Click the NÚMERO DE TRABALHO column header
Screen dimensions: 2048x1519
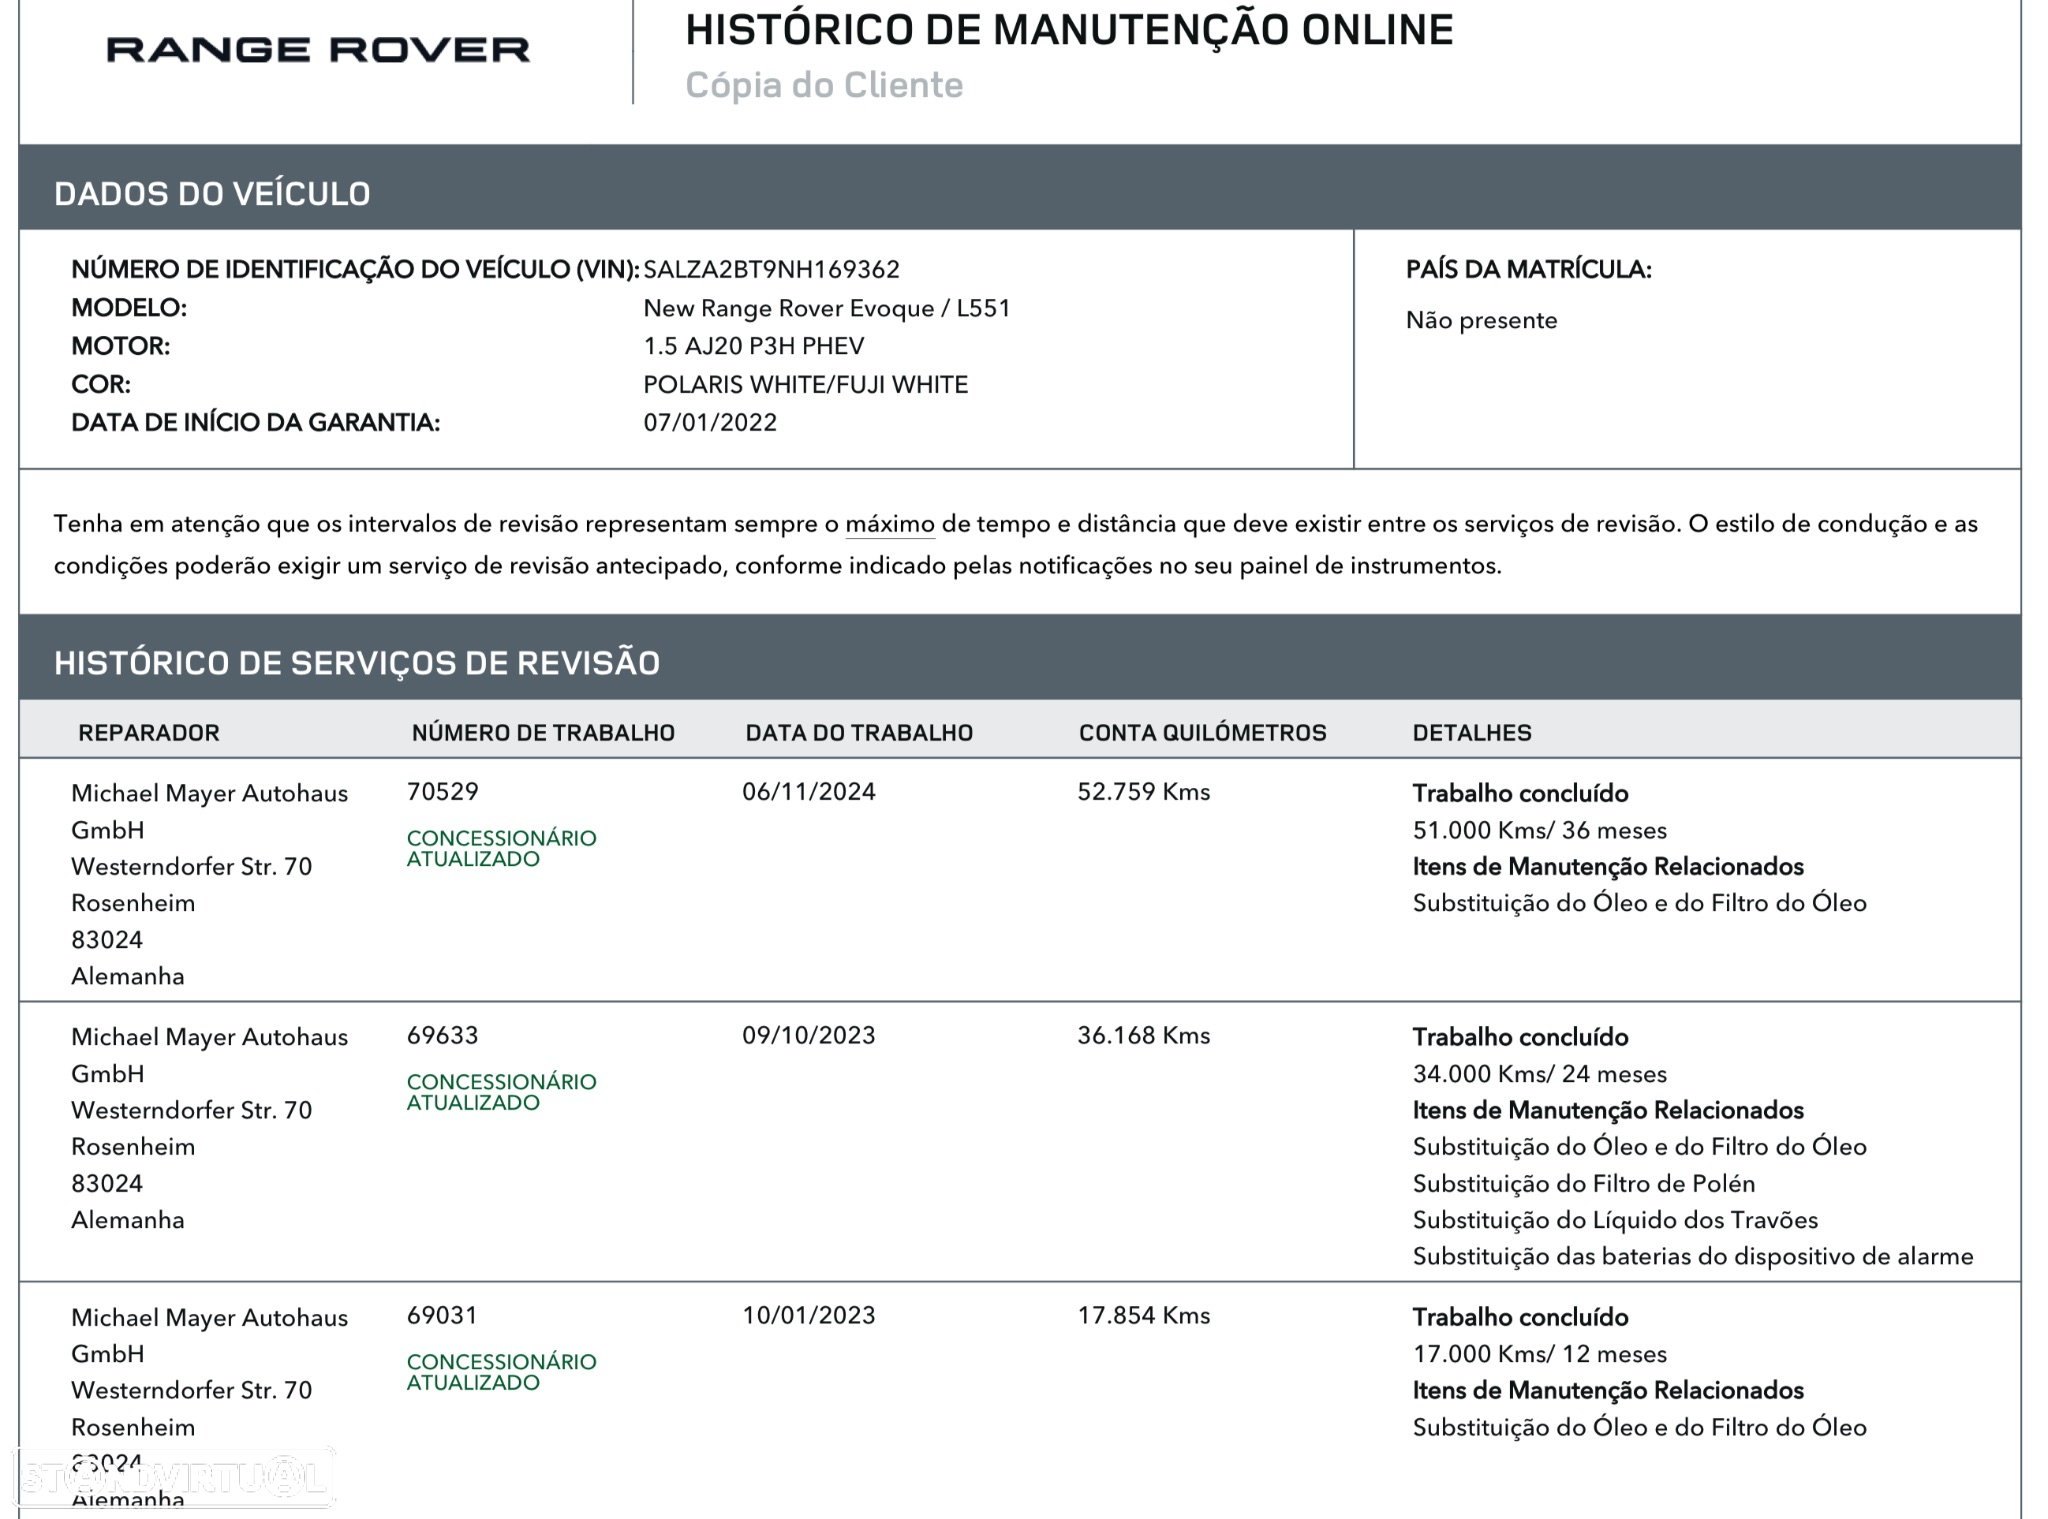[543, 732]
